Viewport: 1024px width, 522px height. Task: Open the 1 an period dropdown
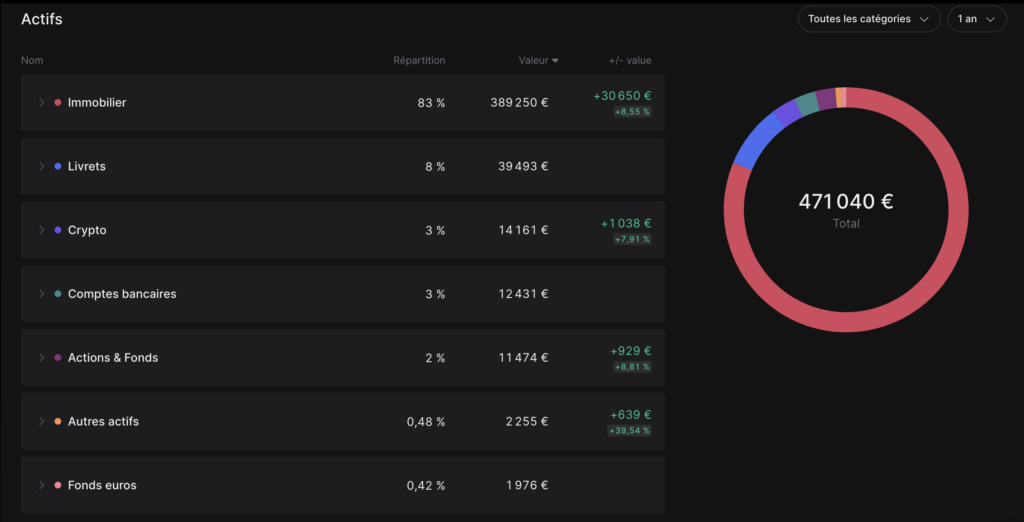coord(977,19)
